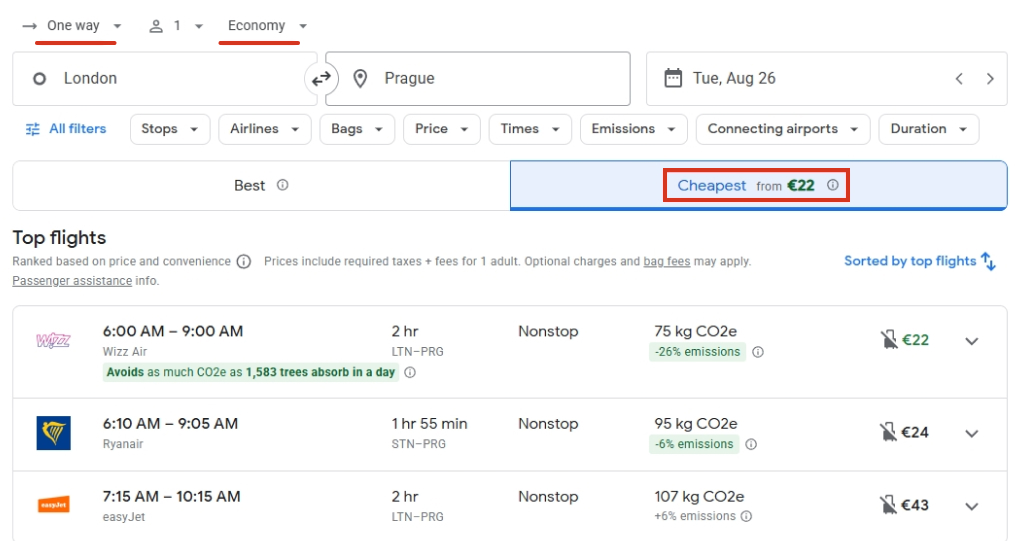This screenshot has width=1024, height=541.
Task: Open the Emissions filter dropdown
Action: click(633, 129)
